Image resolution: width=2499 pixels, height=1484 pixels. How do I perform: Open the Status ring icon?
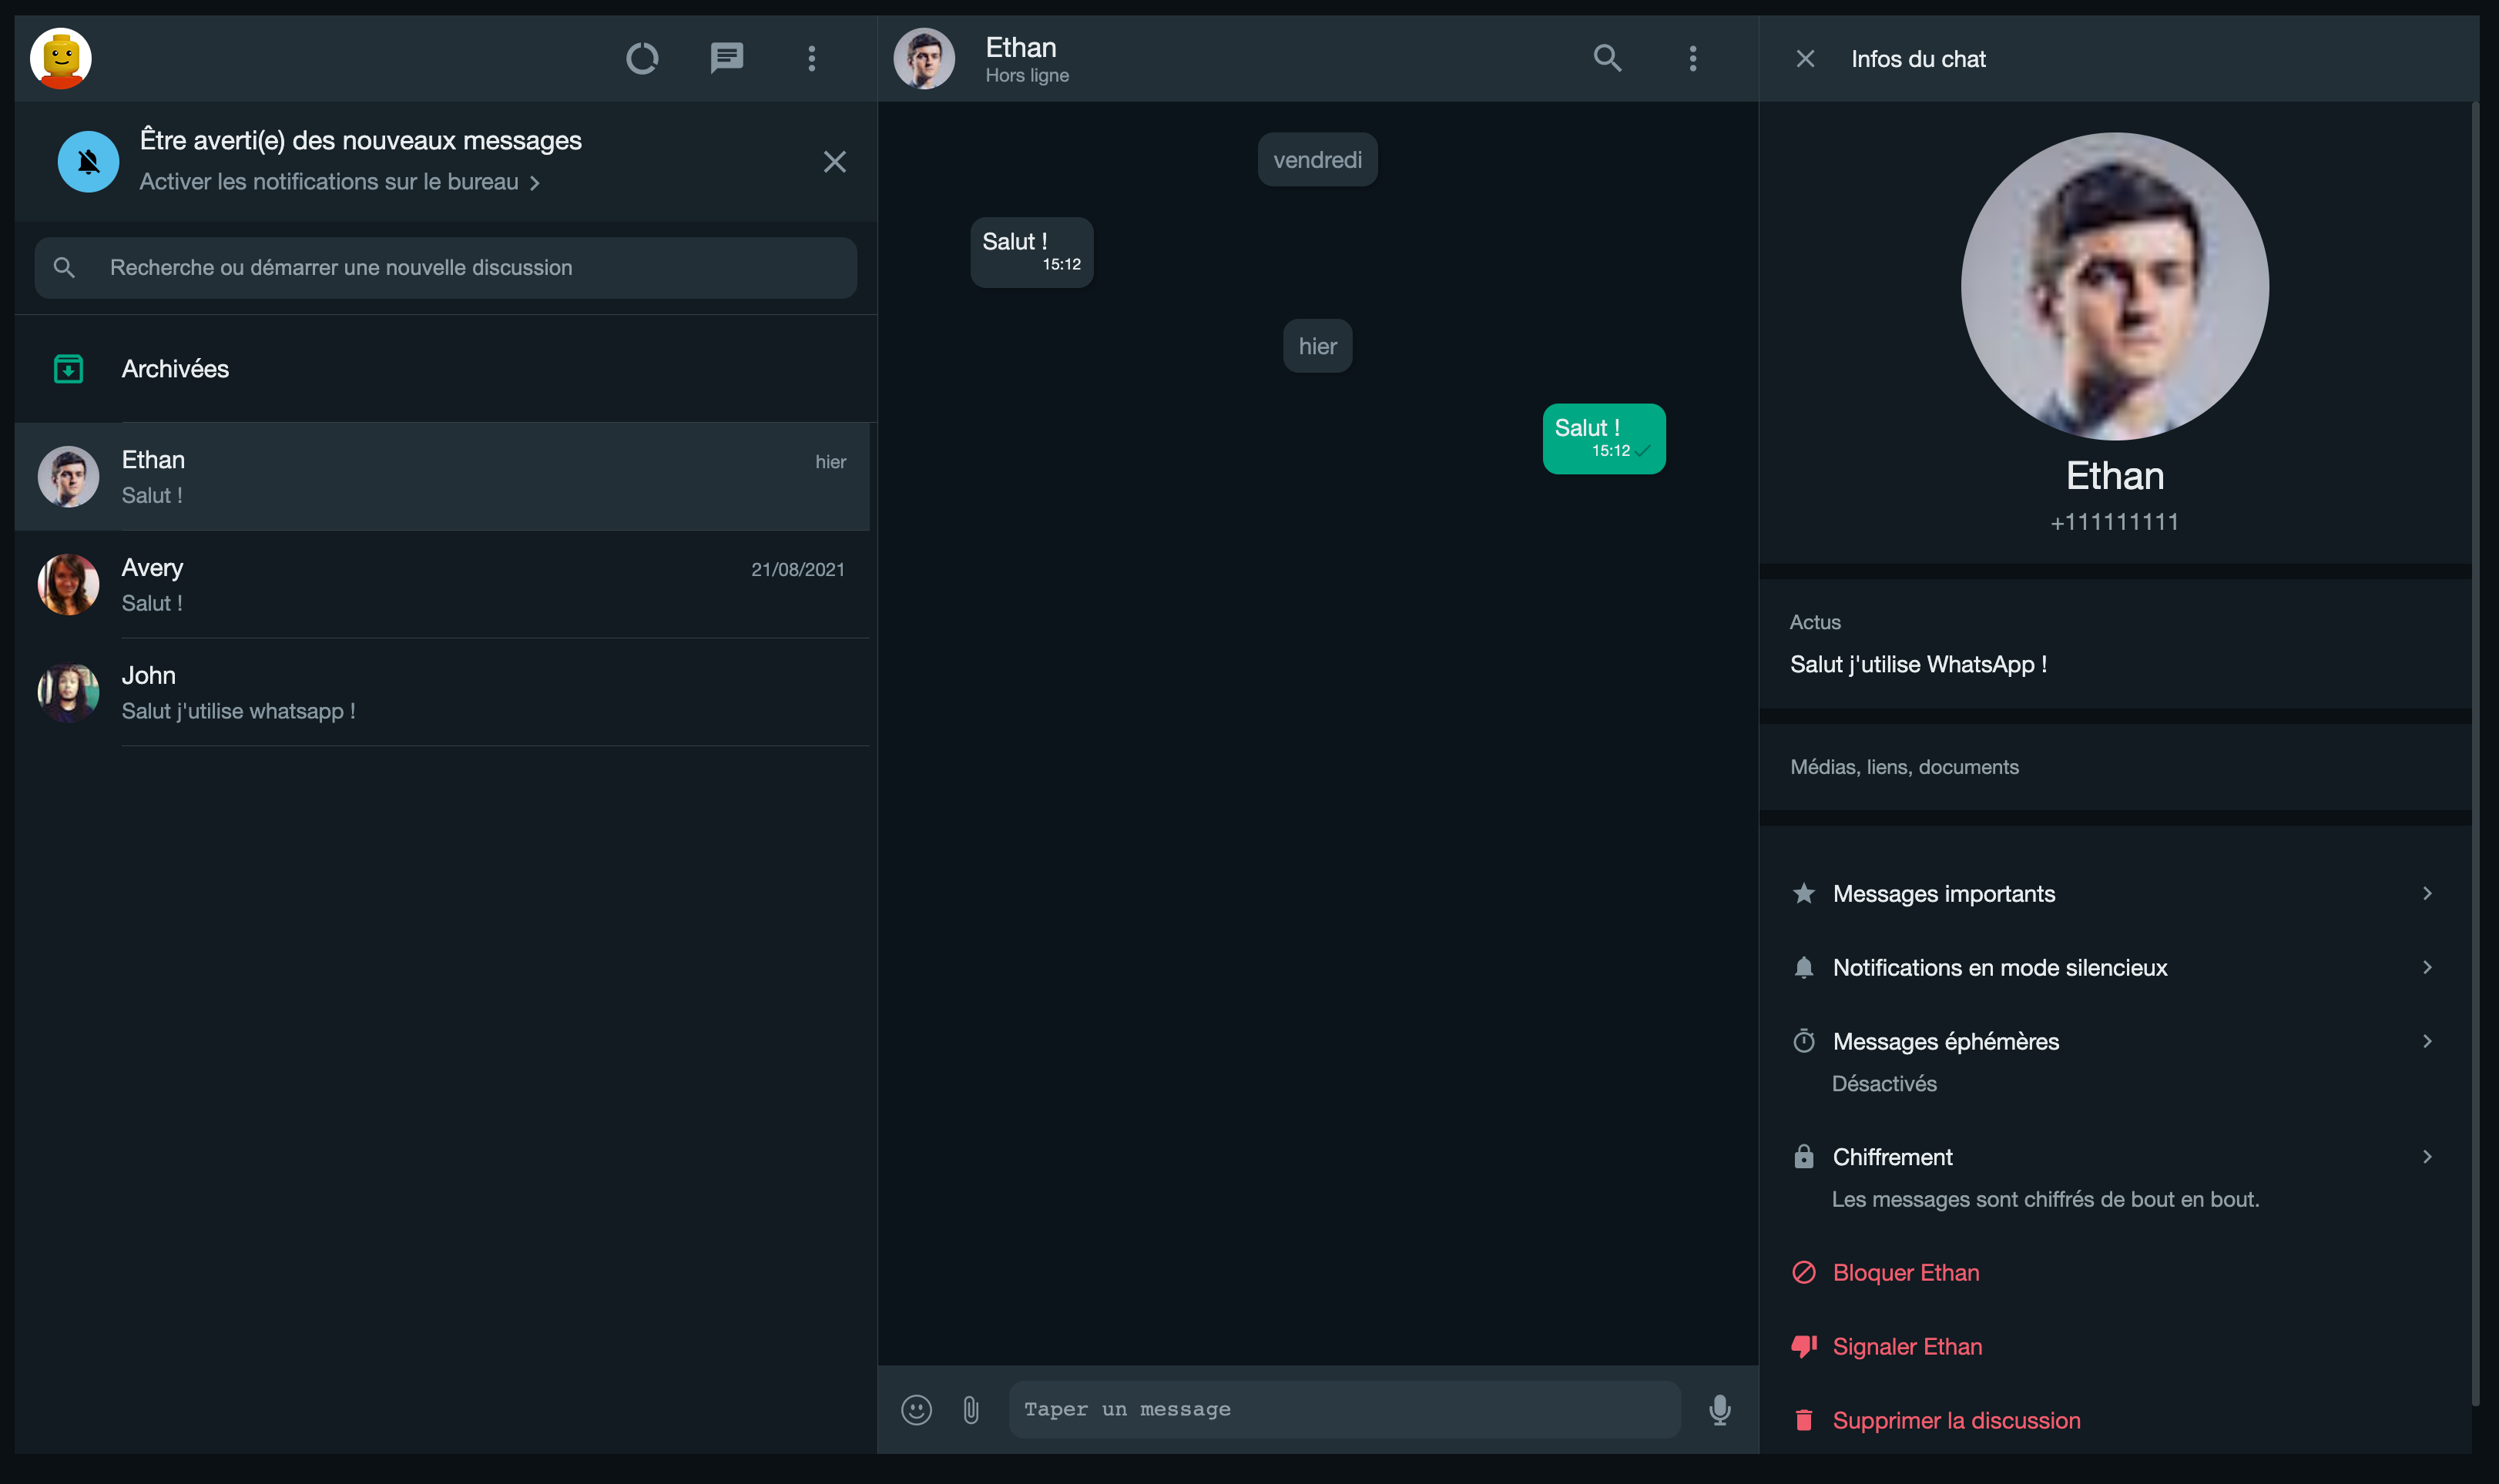[x=642, y=58]
